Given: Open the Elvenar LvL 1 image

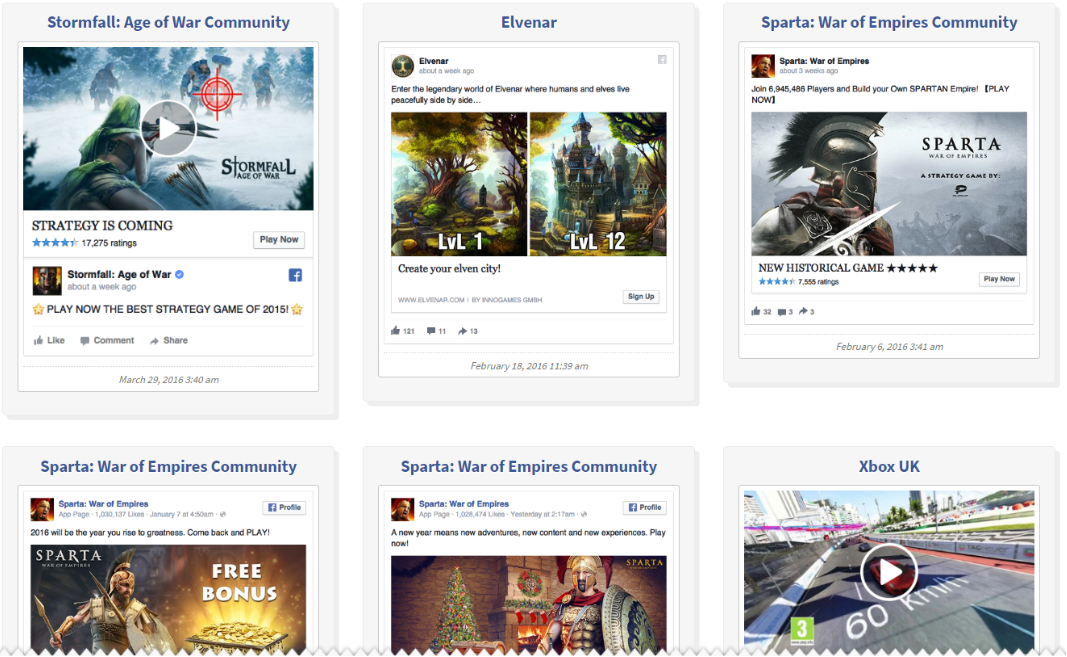Looking at the screenshot, I should pyautogui.click(x=459, y=184).
